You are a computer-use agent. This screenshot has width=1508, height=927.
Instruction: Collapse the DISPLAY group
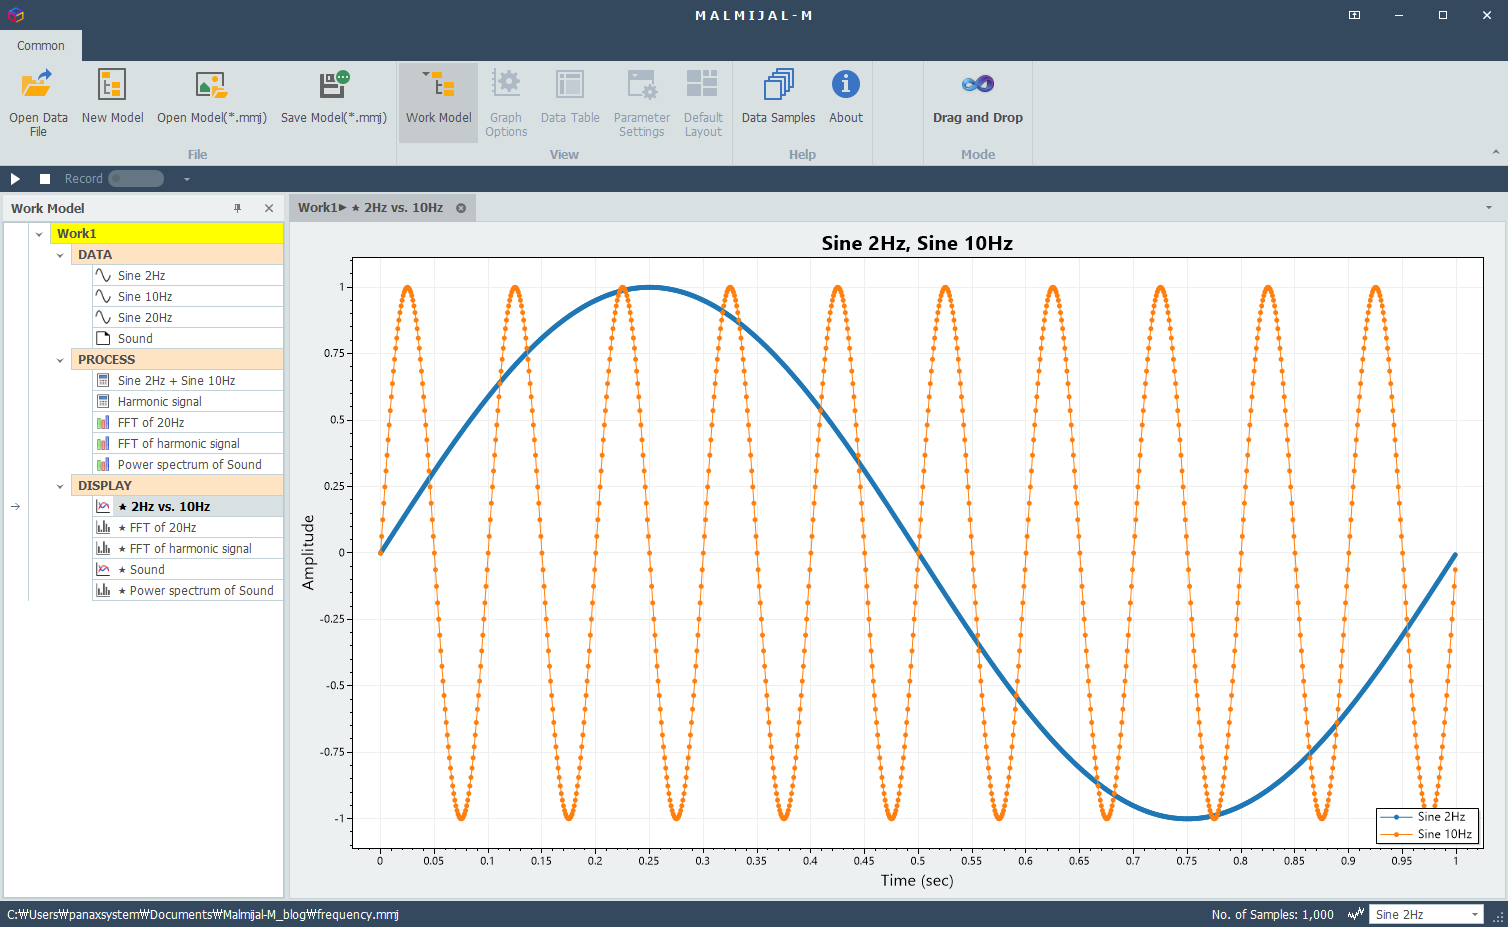point(60,486)
